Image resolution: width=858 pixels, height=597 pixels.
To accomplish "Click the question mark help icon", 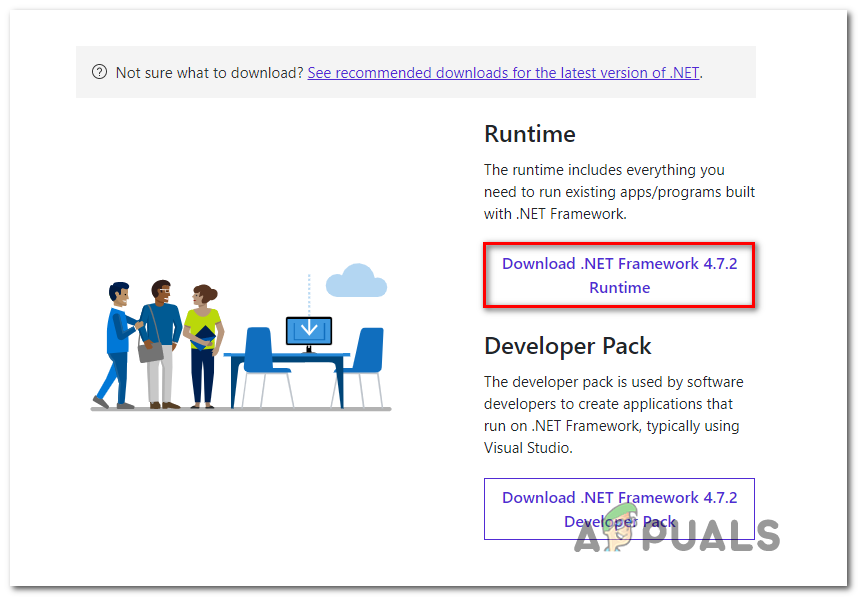I will point(99,72).
